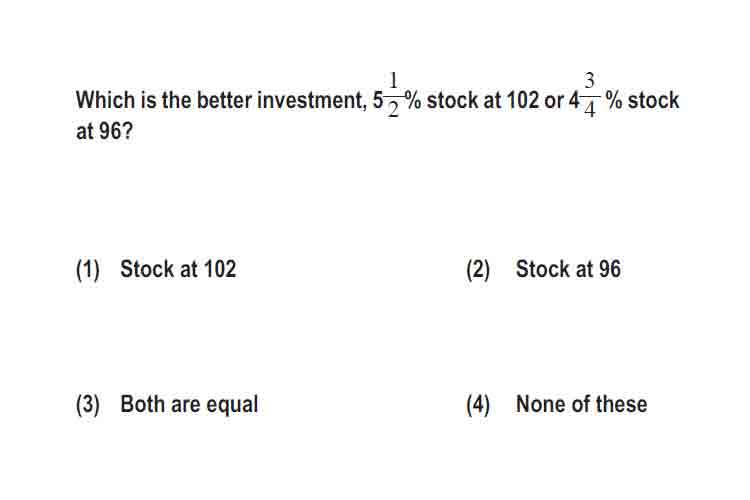Click the (1) option number
The image size is (750, 500).
pyautogui.click(x=88, y=269)
